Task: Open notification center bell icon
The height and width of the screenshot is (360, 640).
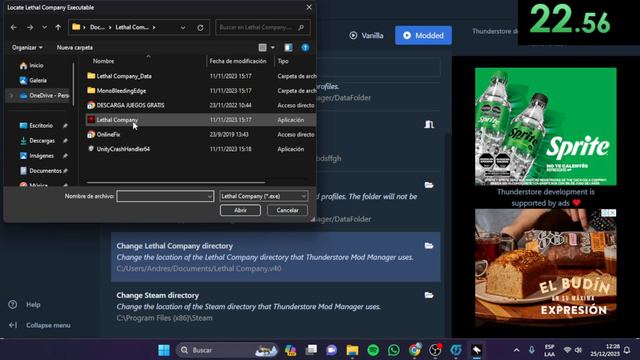Action: coord(627,350)
